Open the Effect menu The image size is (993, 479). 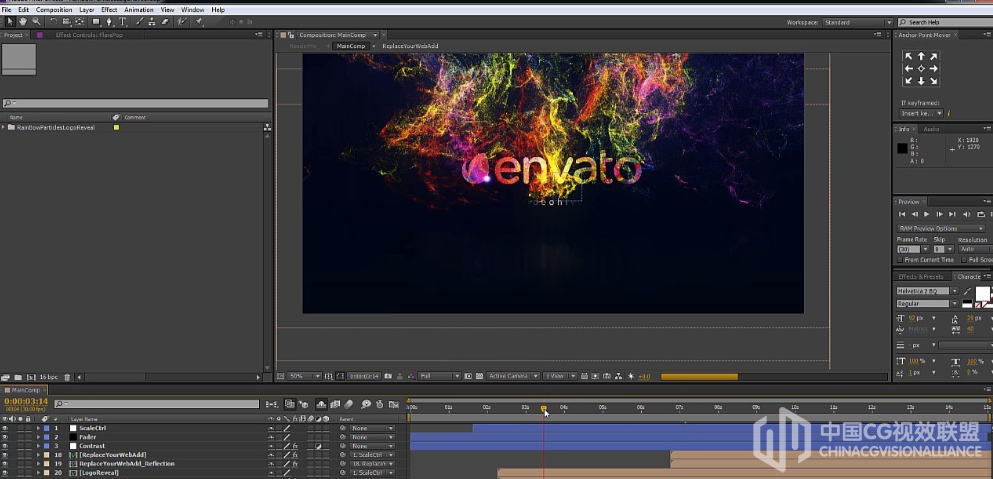point(109,10)
